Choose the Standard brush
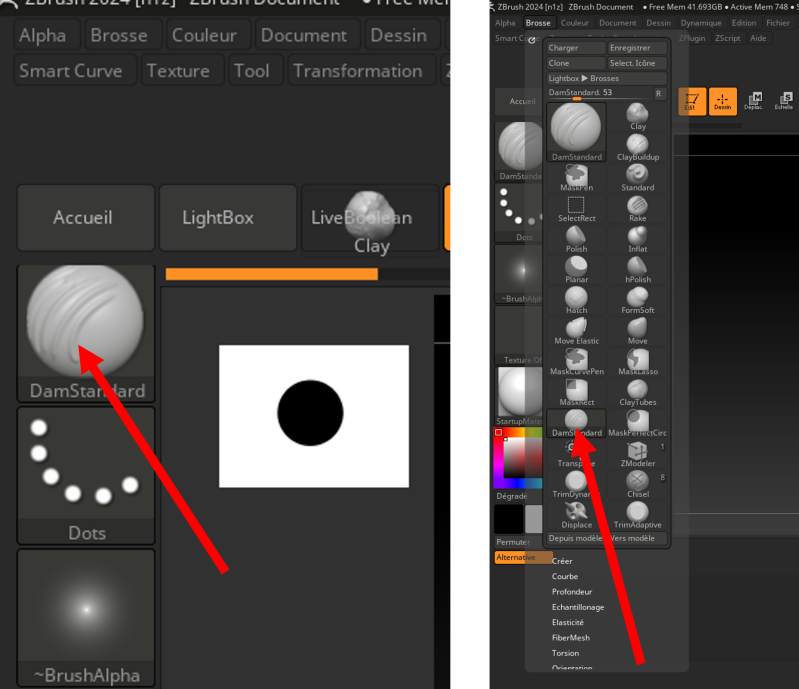 (637, 178)
